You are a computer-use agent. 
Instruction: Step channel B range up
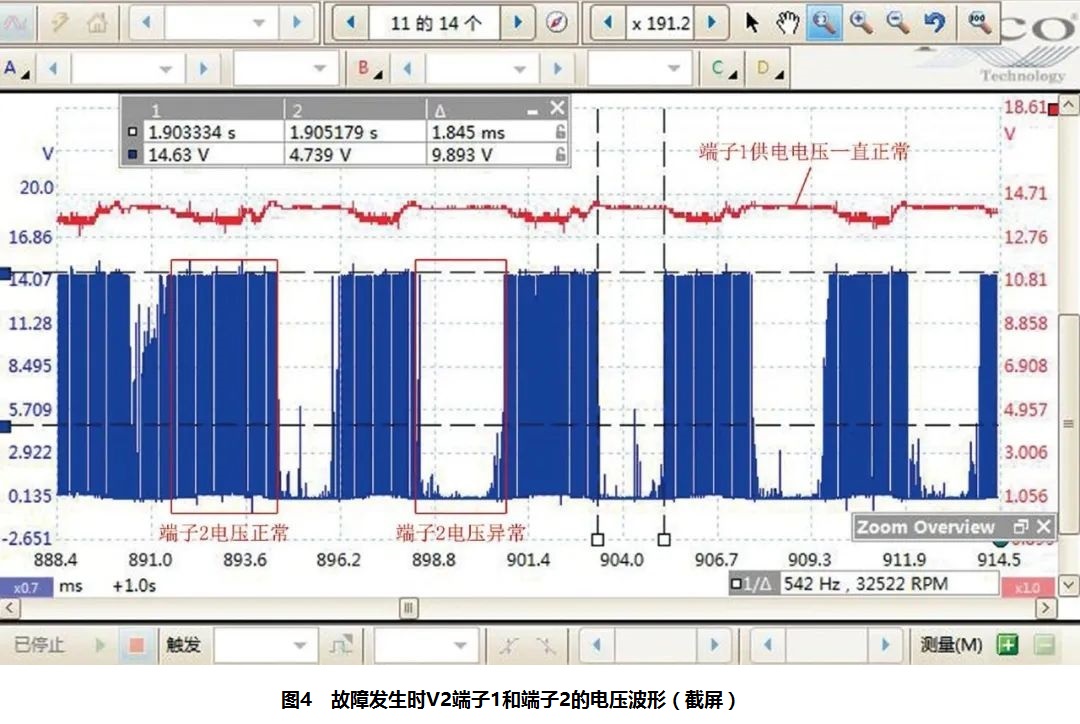558,69
